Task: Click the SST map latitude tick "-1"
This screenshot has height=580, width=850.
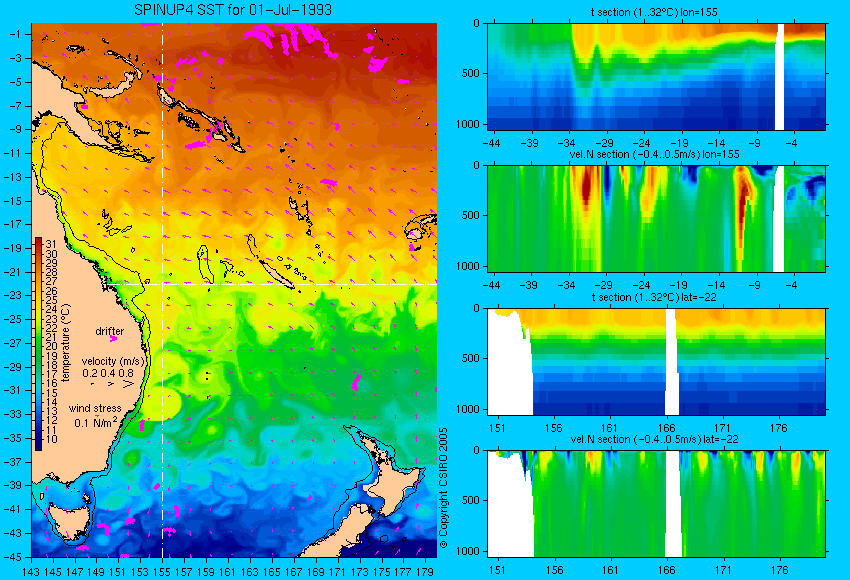Action: (x=16, y=34)
